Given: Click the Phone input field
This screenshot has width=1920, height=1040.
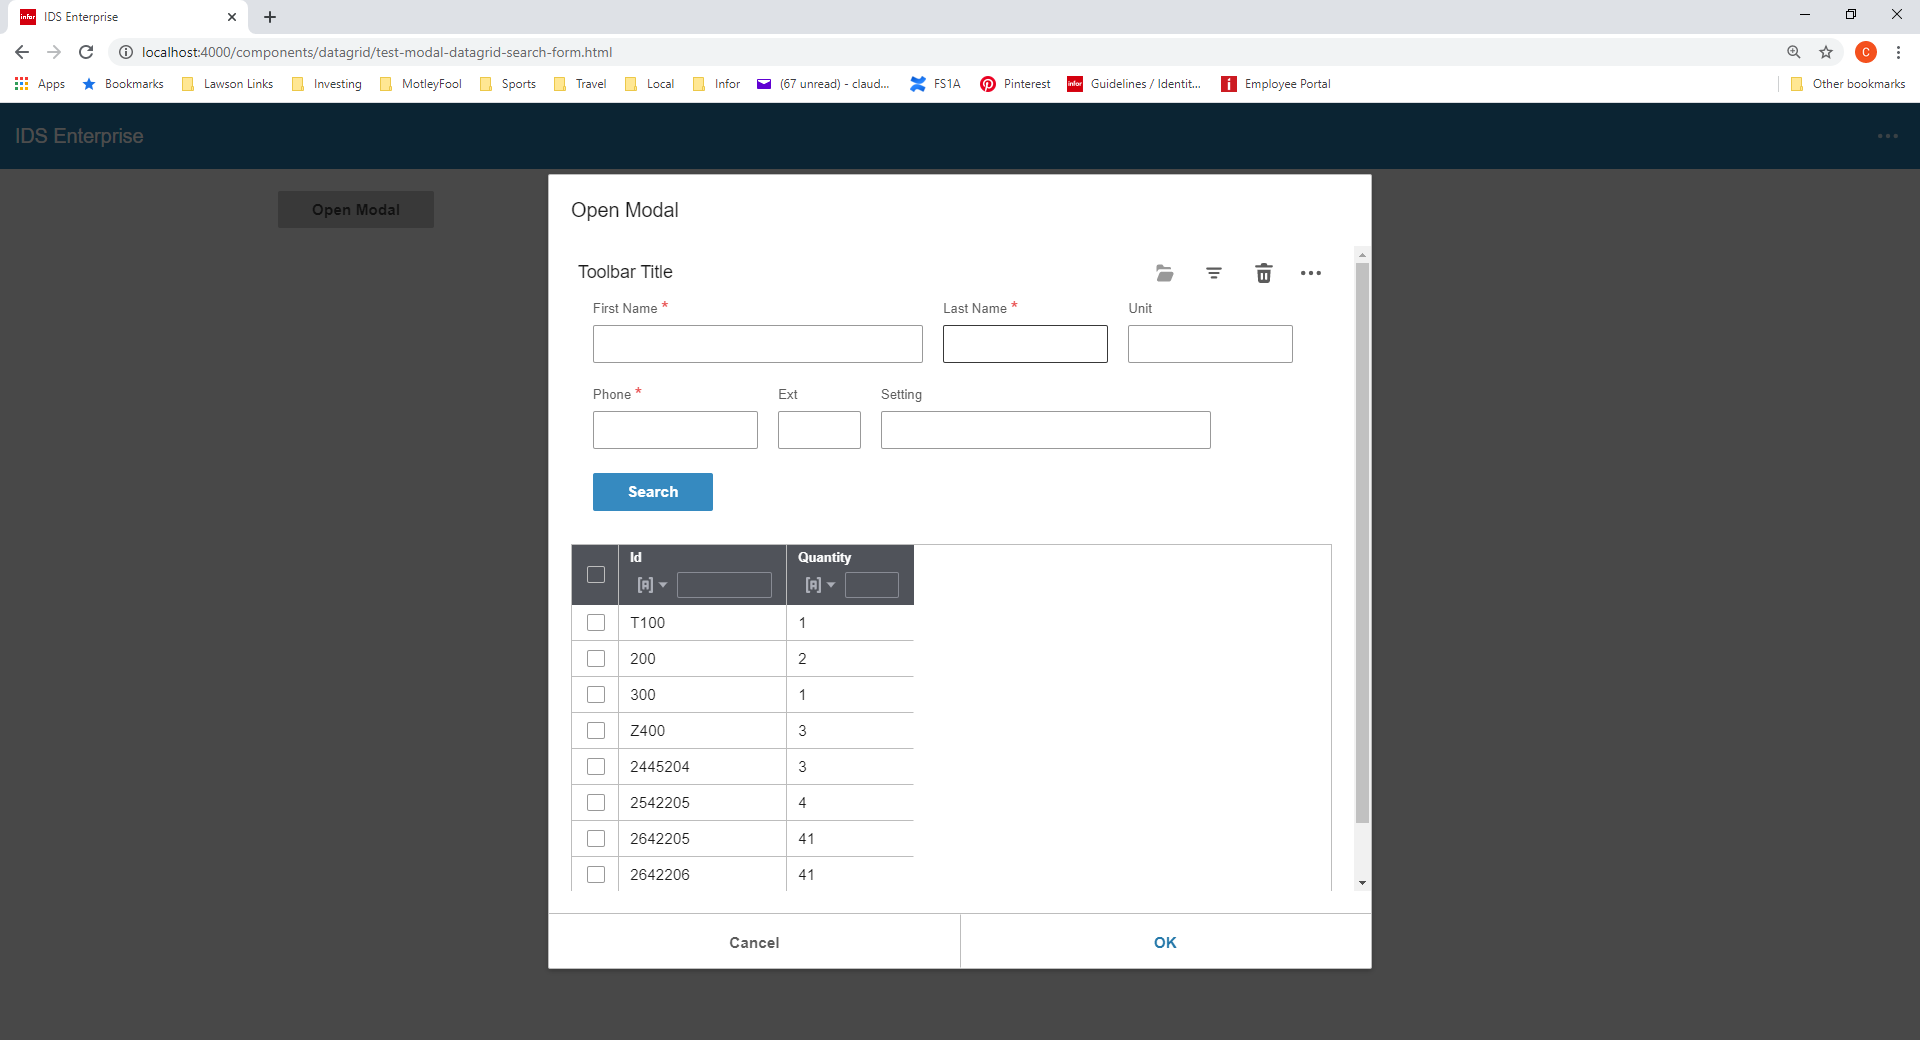Looking at the screenshot, I should tap(675, 430).
